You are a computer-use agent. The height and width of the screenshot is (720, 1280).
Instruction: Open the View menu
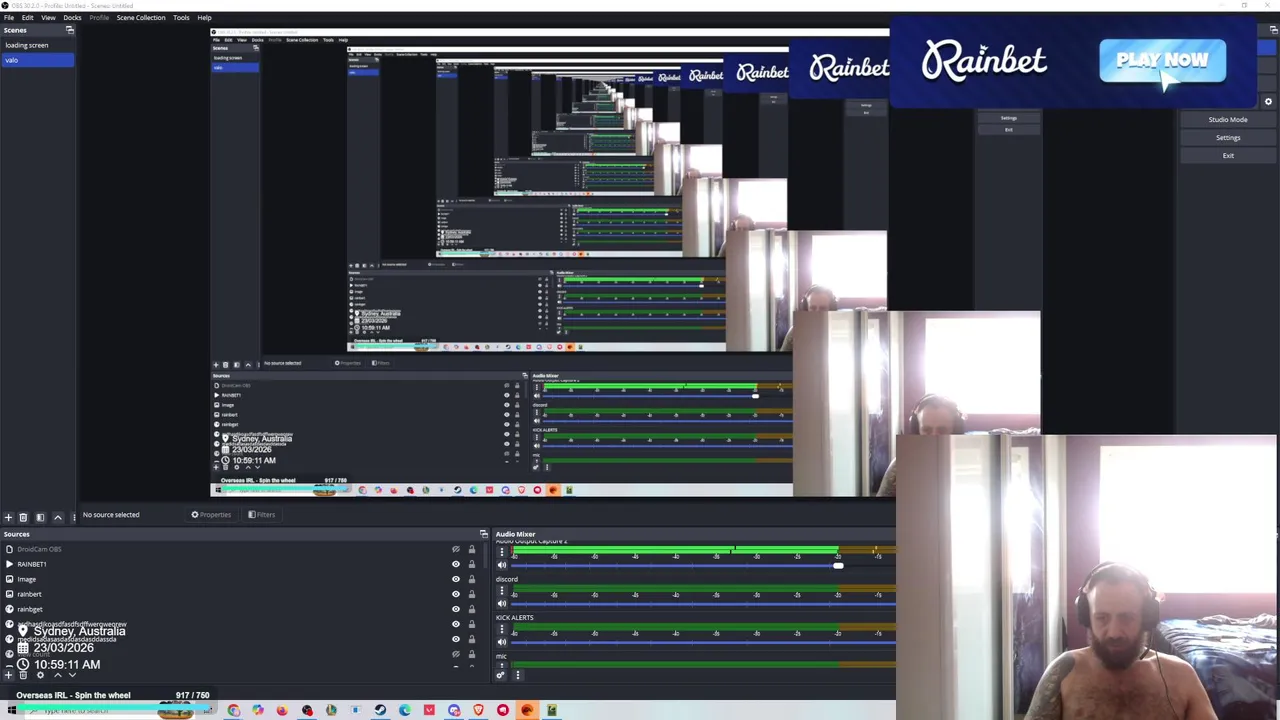[48, 17]
